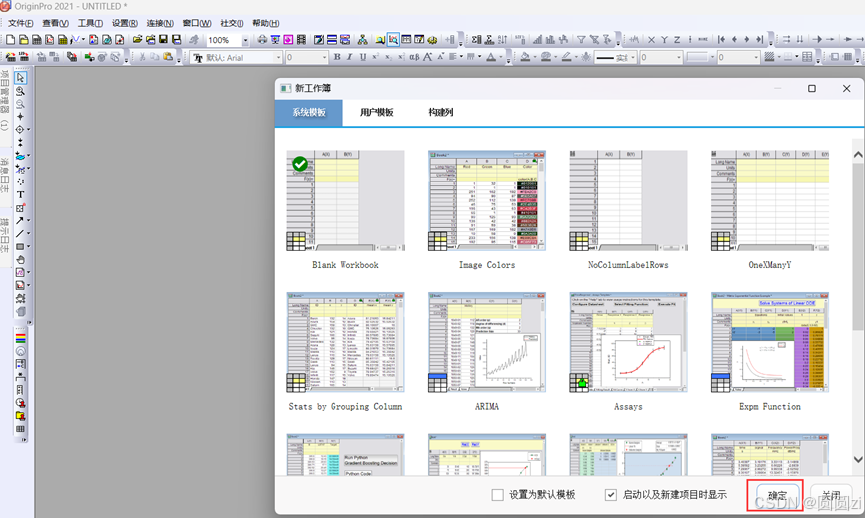
Task: Open the font size dropdown
Action: click(x=324, y=57)
